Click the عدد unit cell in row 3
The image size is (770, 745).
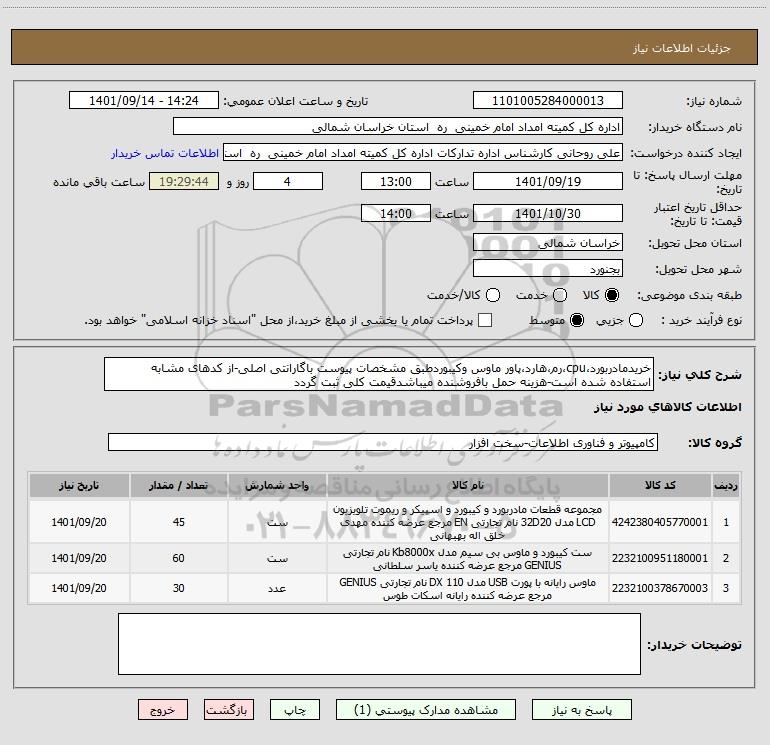(x=277, y=588)
